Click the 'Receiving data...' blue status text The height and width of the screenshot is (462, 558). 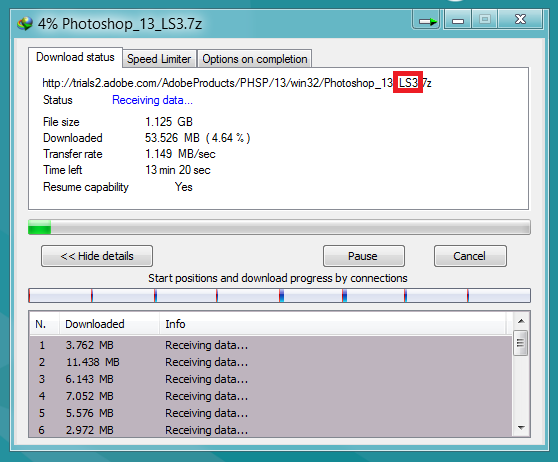click(152, 100)
